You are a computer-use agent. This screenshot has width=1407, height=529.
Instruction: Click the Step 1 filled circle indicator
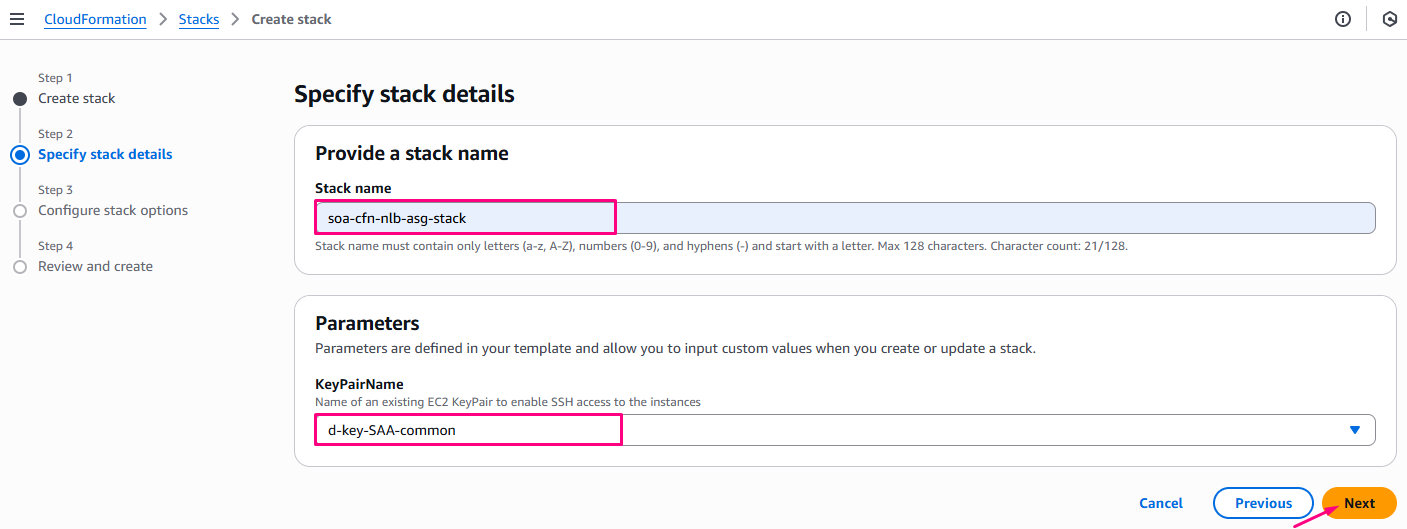[20, 99]
